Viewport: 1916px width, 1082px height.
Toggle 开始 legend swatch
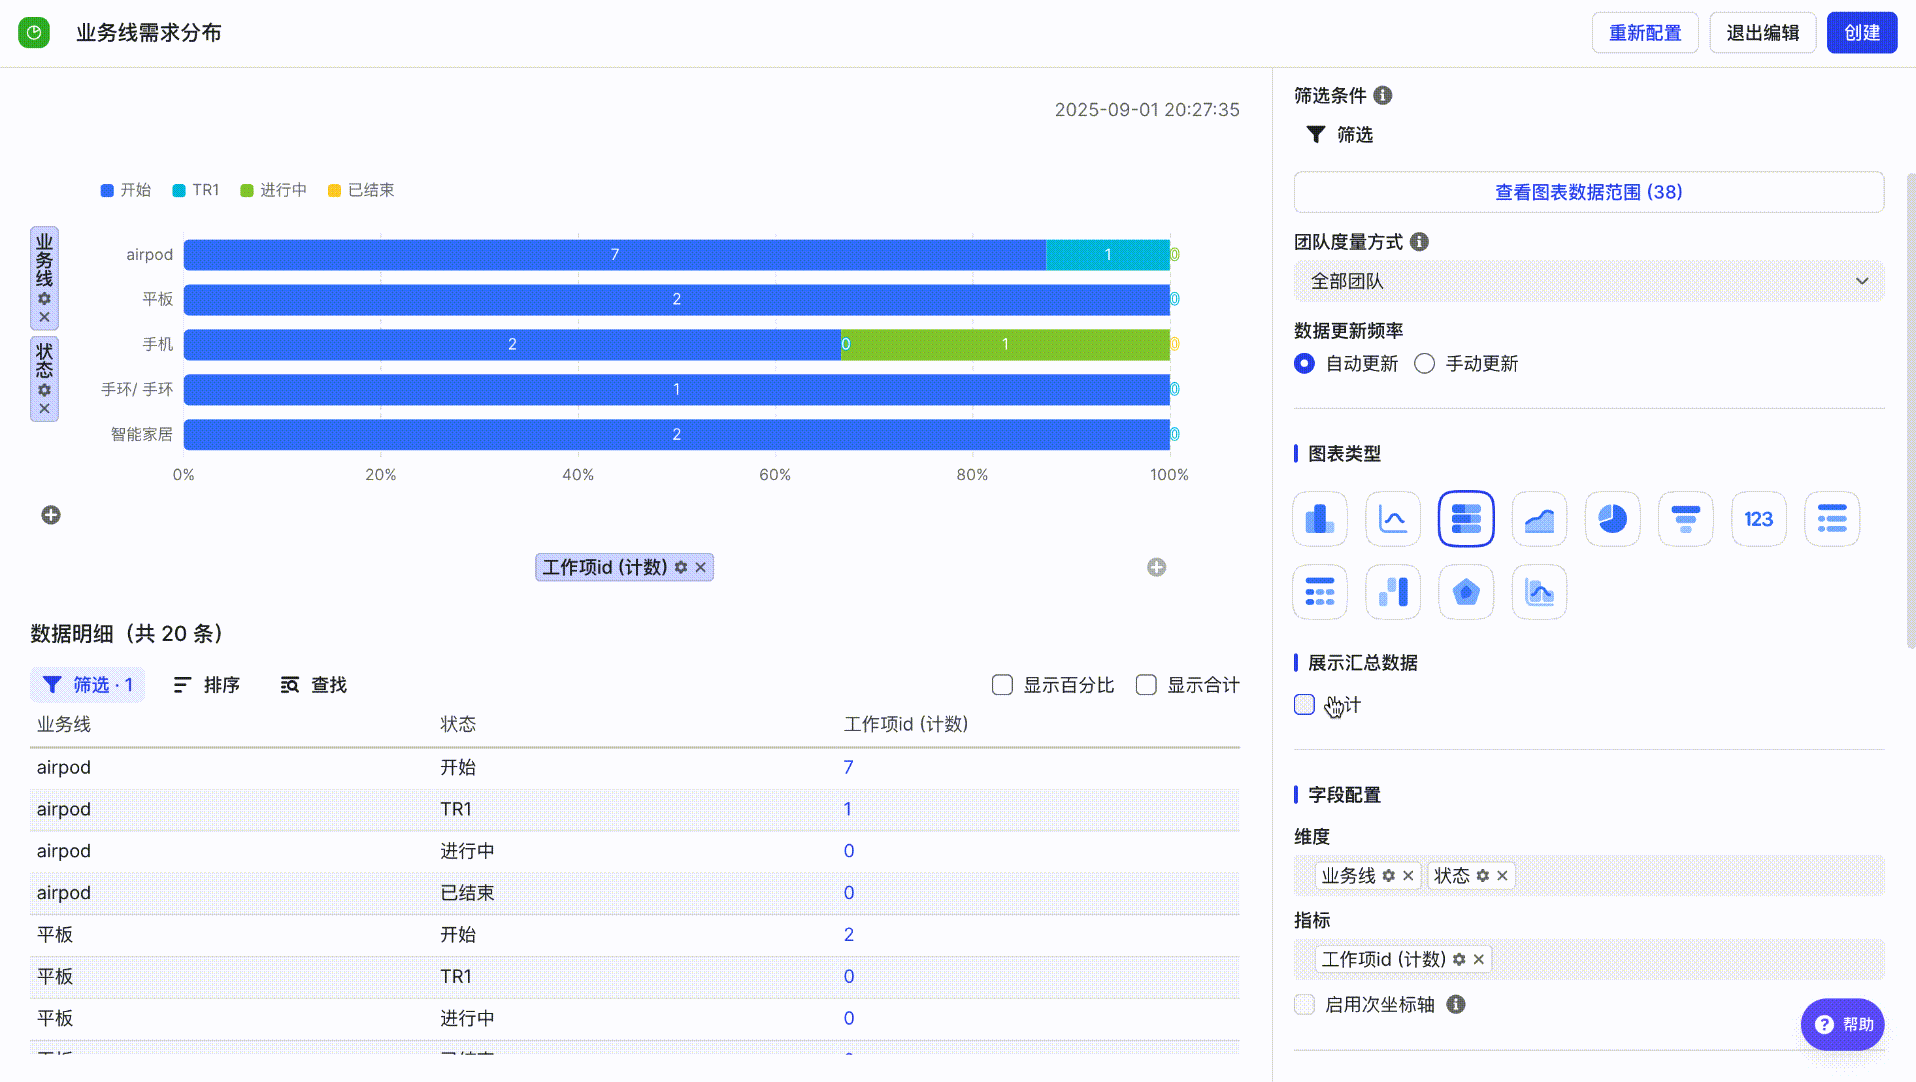107,191
